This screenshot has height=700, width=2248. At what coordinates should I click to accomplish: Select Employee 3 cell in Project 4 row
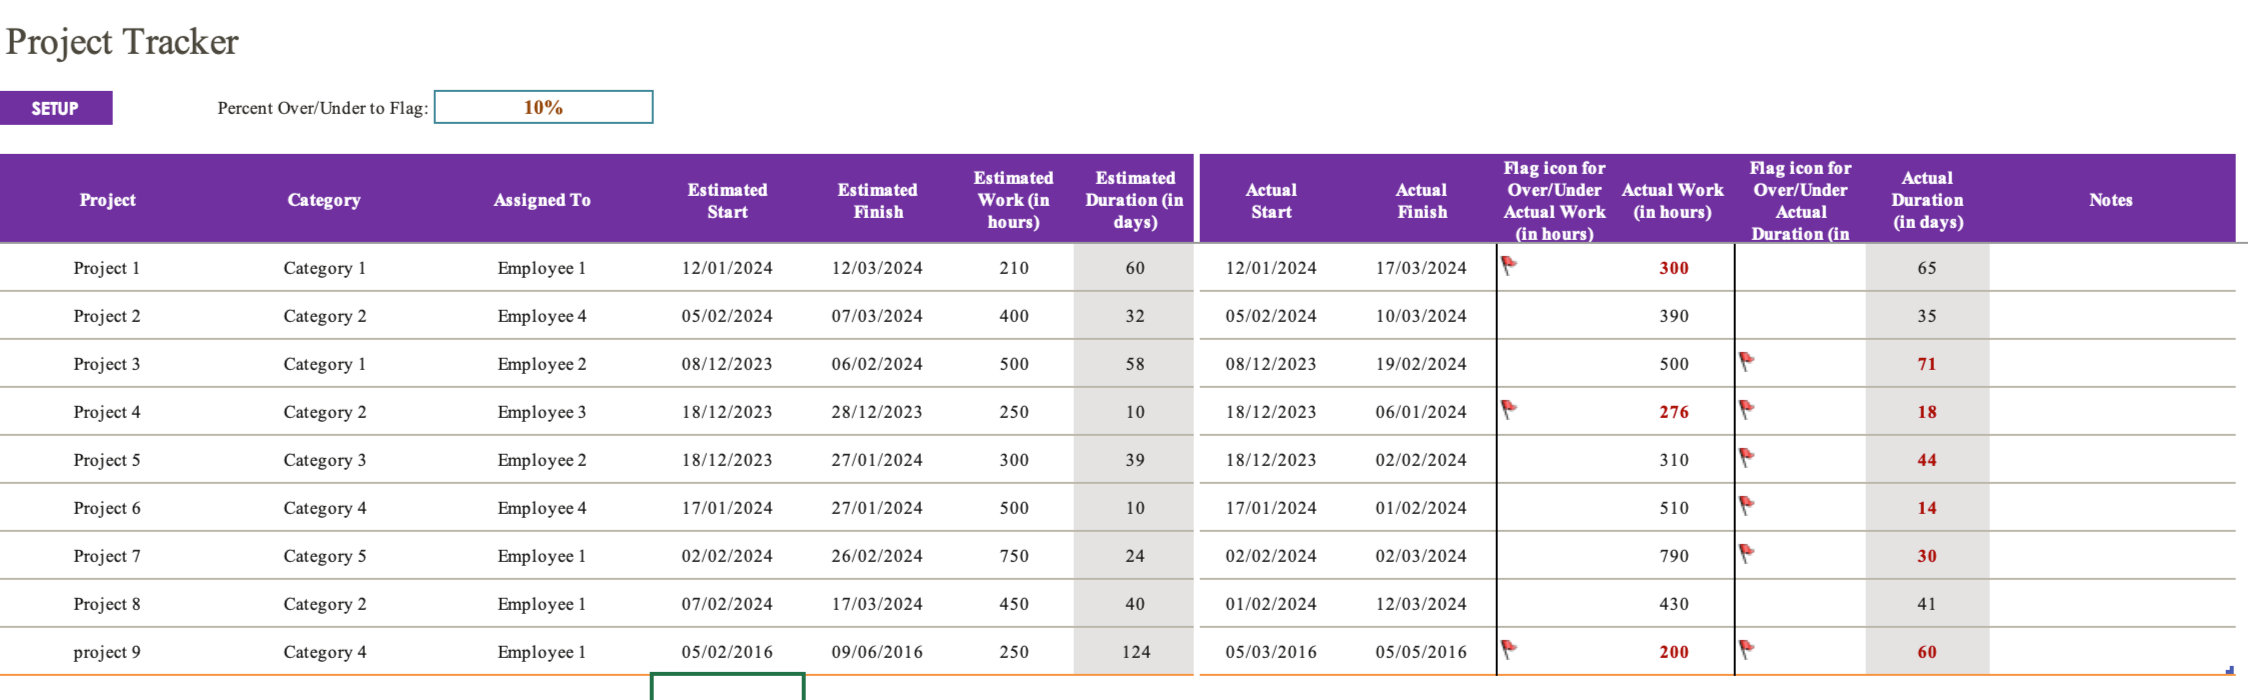pos(542,412)
